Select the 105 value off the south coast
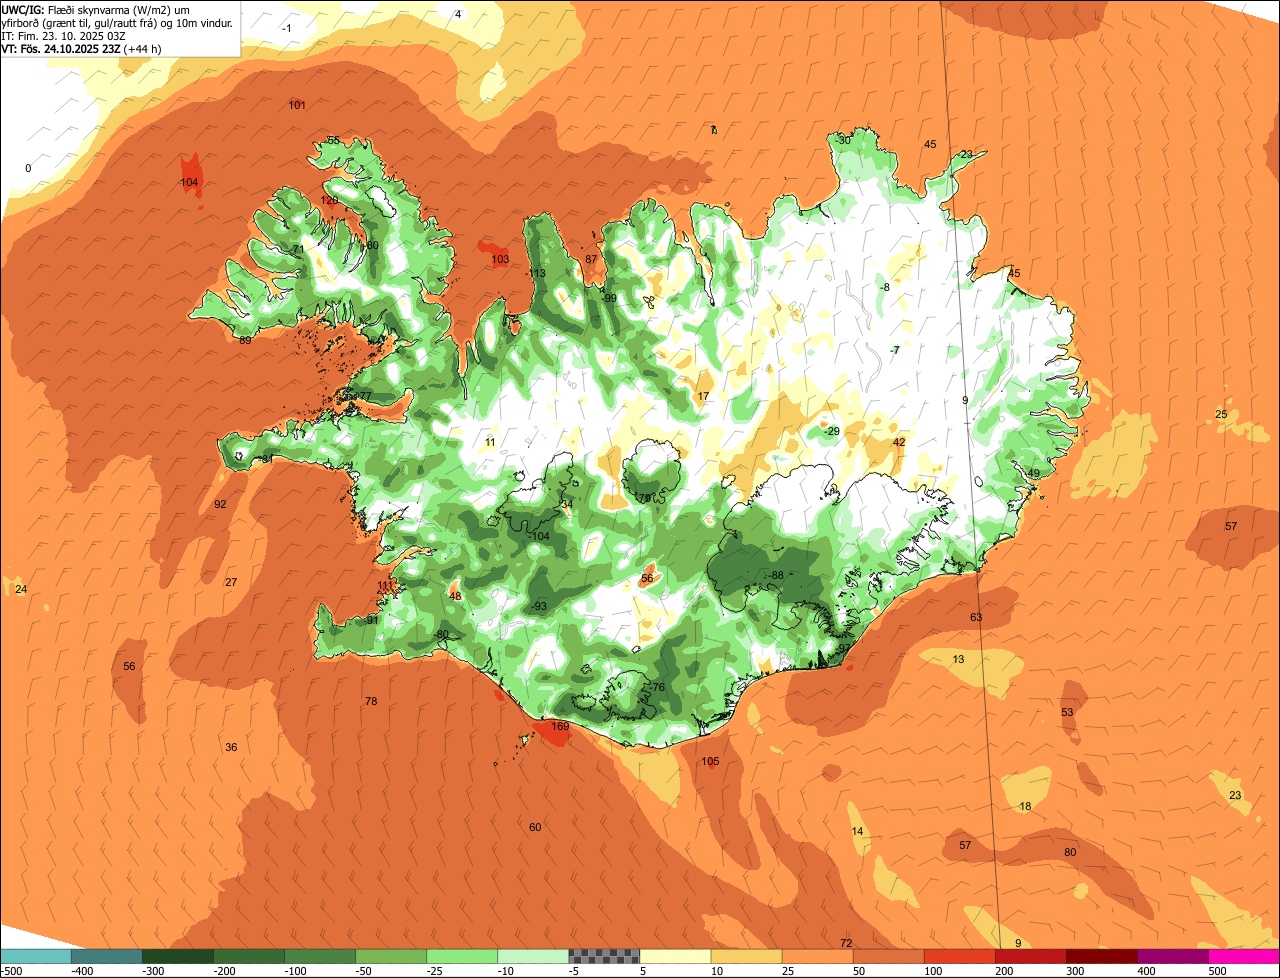1280x978 pixels. point(710,761)
